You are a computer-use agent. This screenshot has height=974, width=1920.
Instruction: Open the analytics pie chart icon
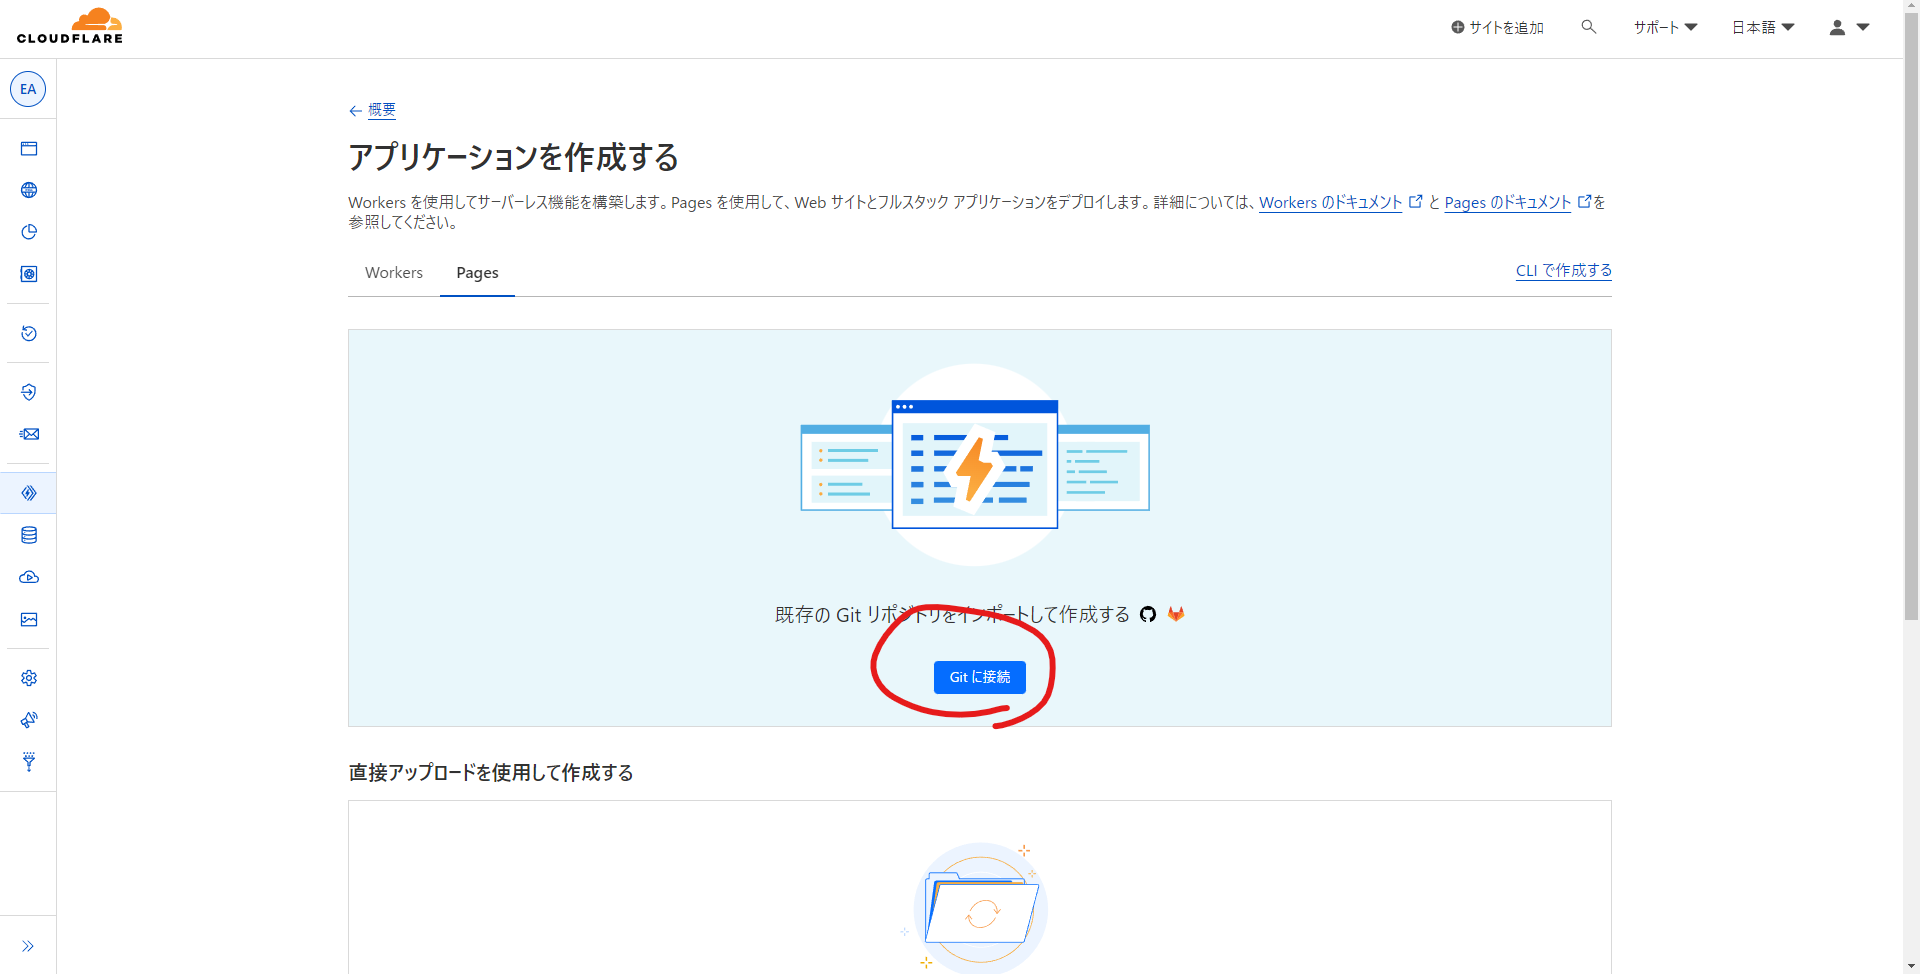(29, 232)
